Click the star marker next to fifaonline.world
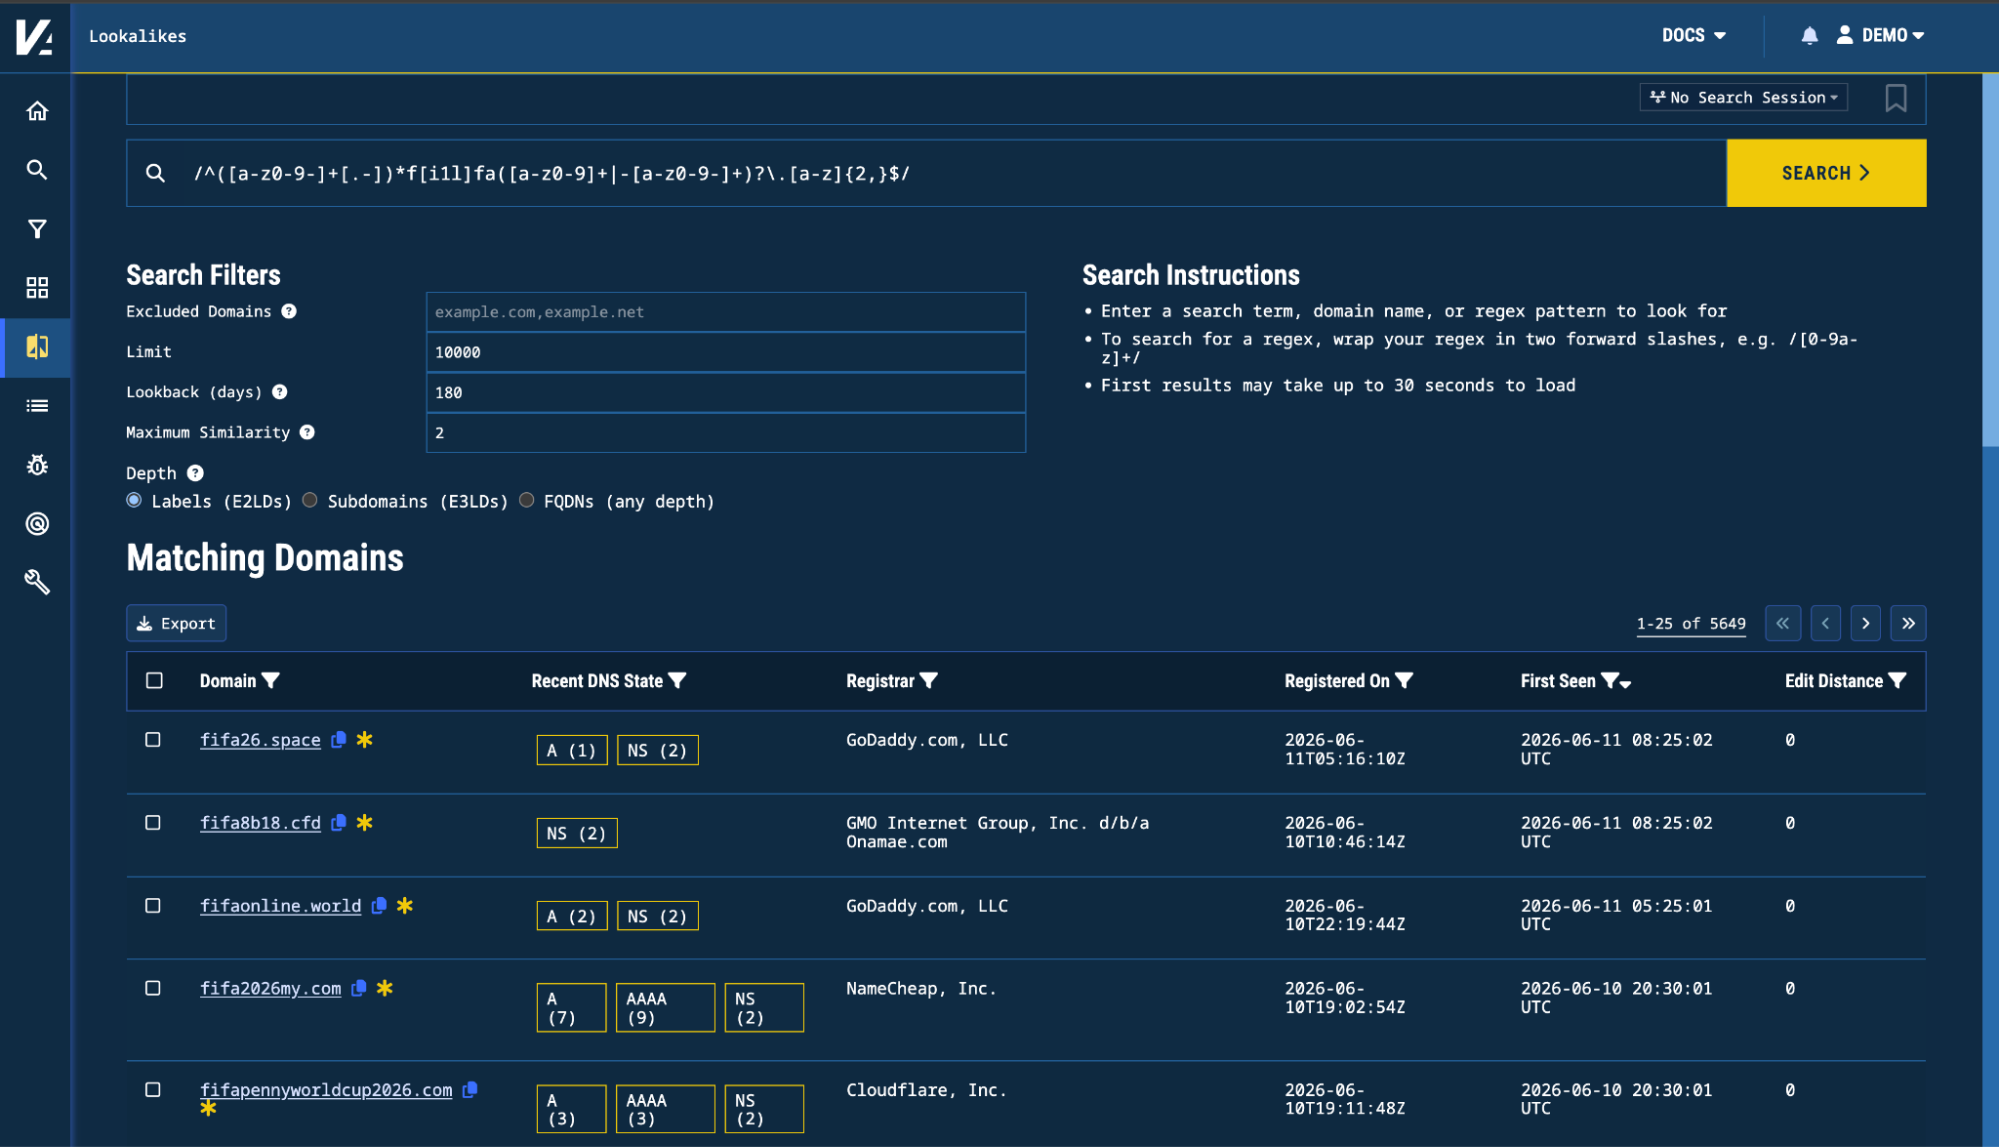Image resolution: width=1999 pixels, height=1147 pixels. pyautogui.click(x=405, y=905)
